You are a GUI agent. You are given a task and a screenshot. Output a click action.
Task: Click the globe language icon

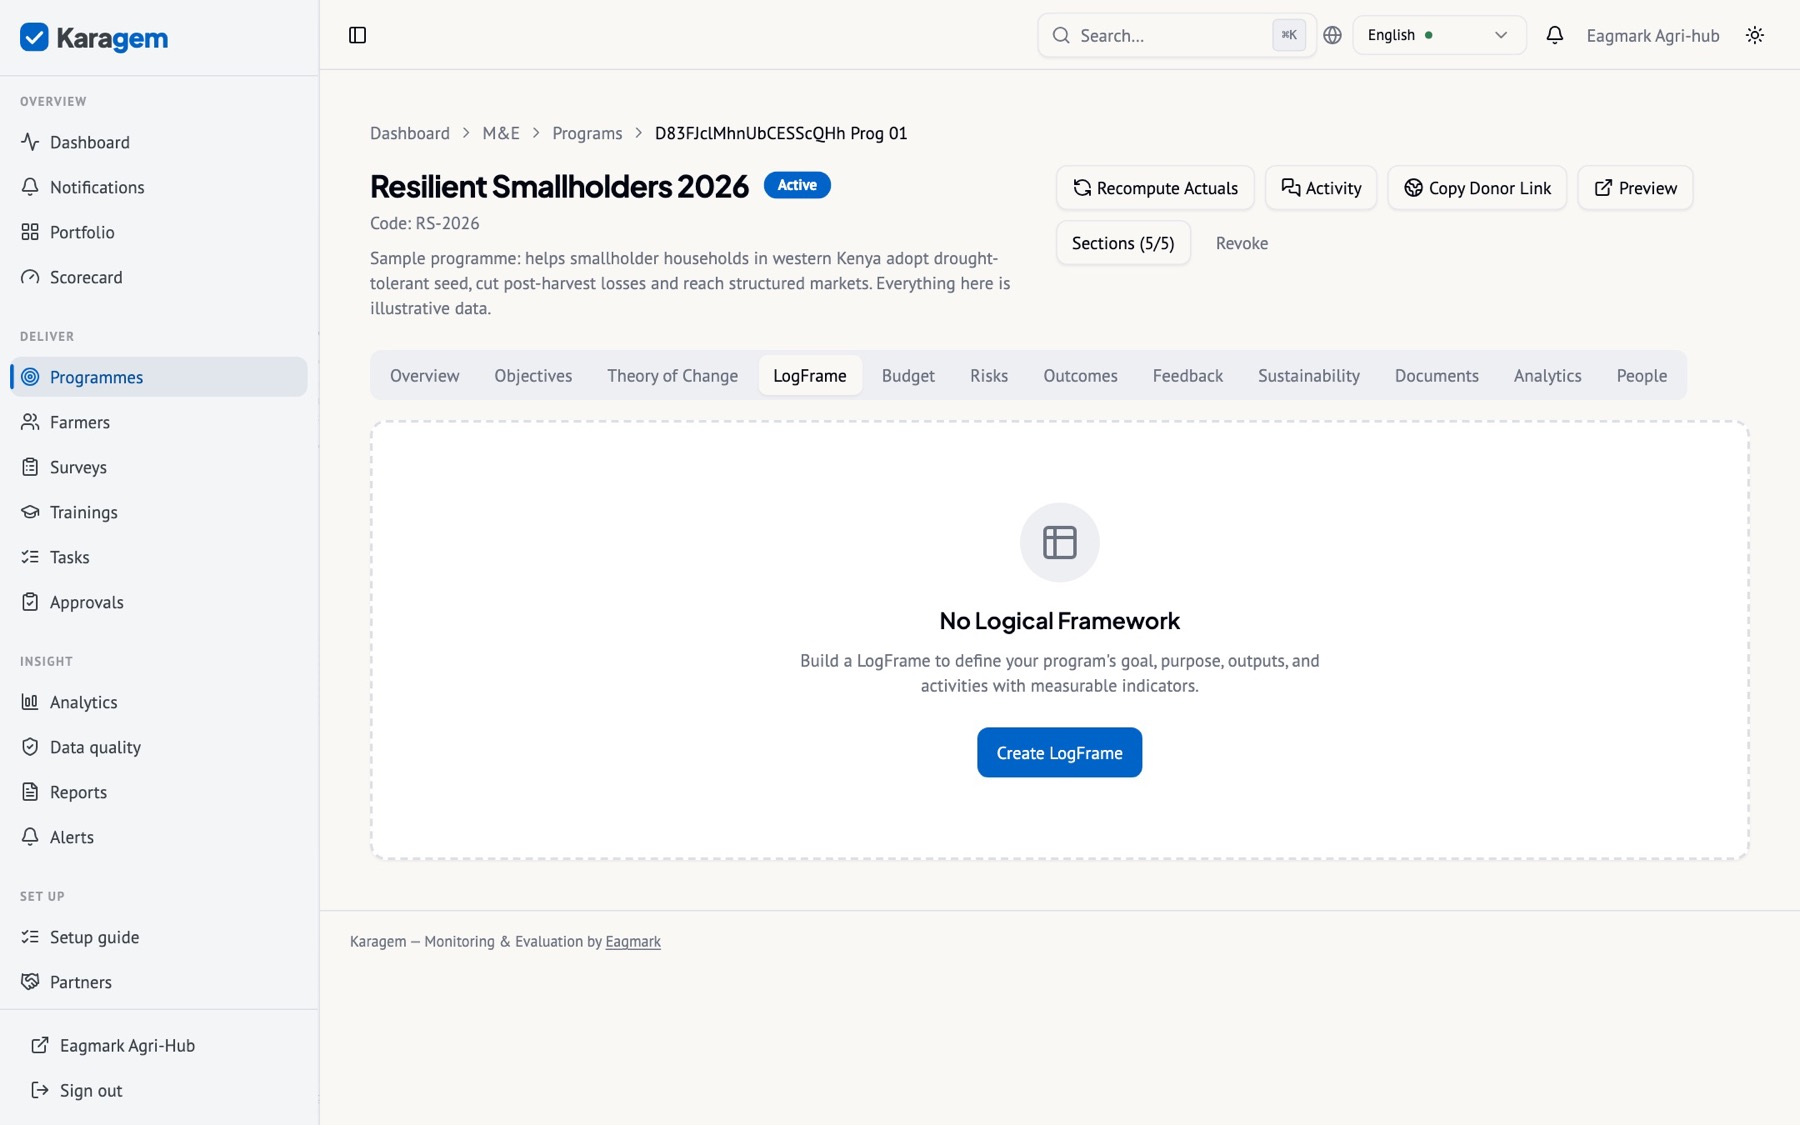[x=1332, y=35]
